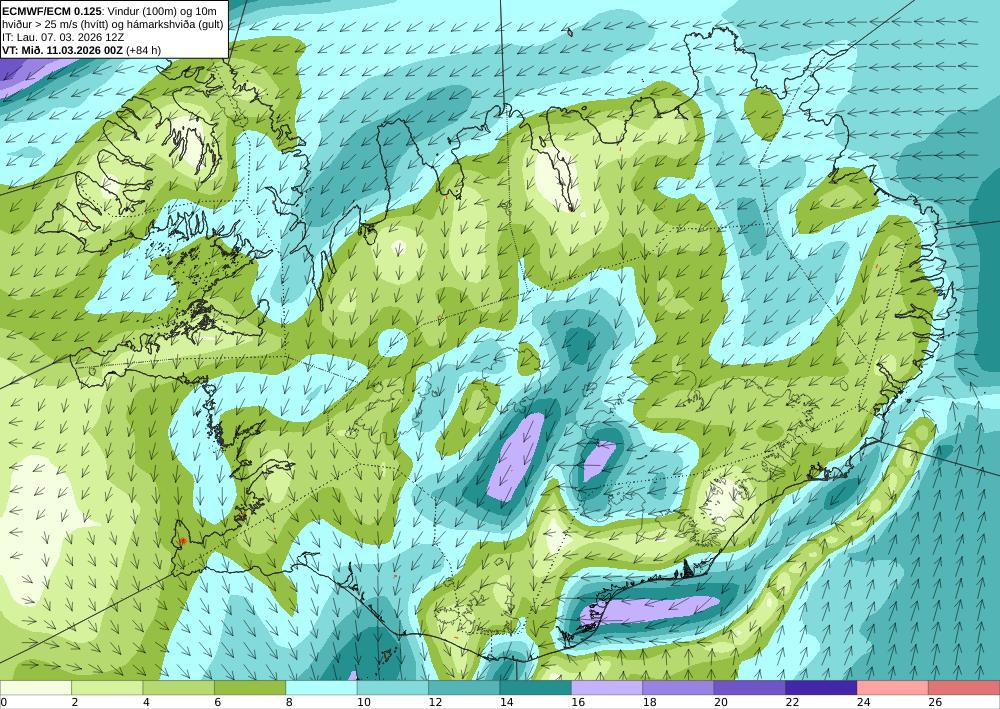Click the legend scale label "26"
The image size is (1000, 709).
[935, 703]
